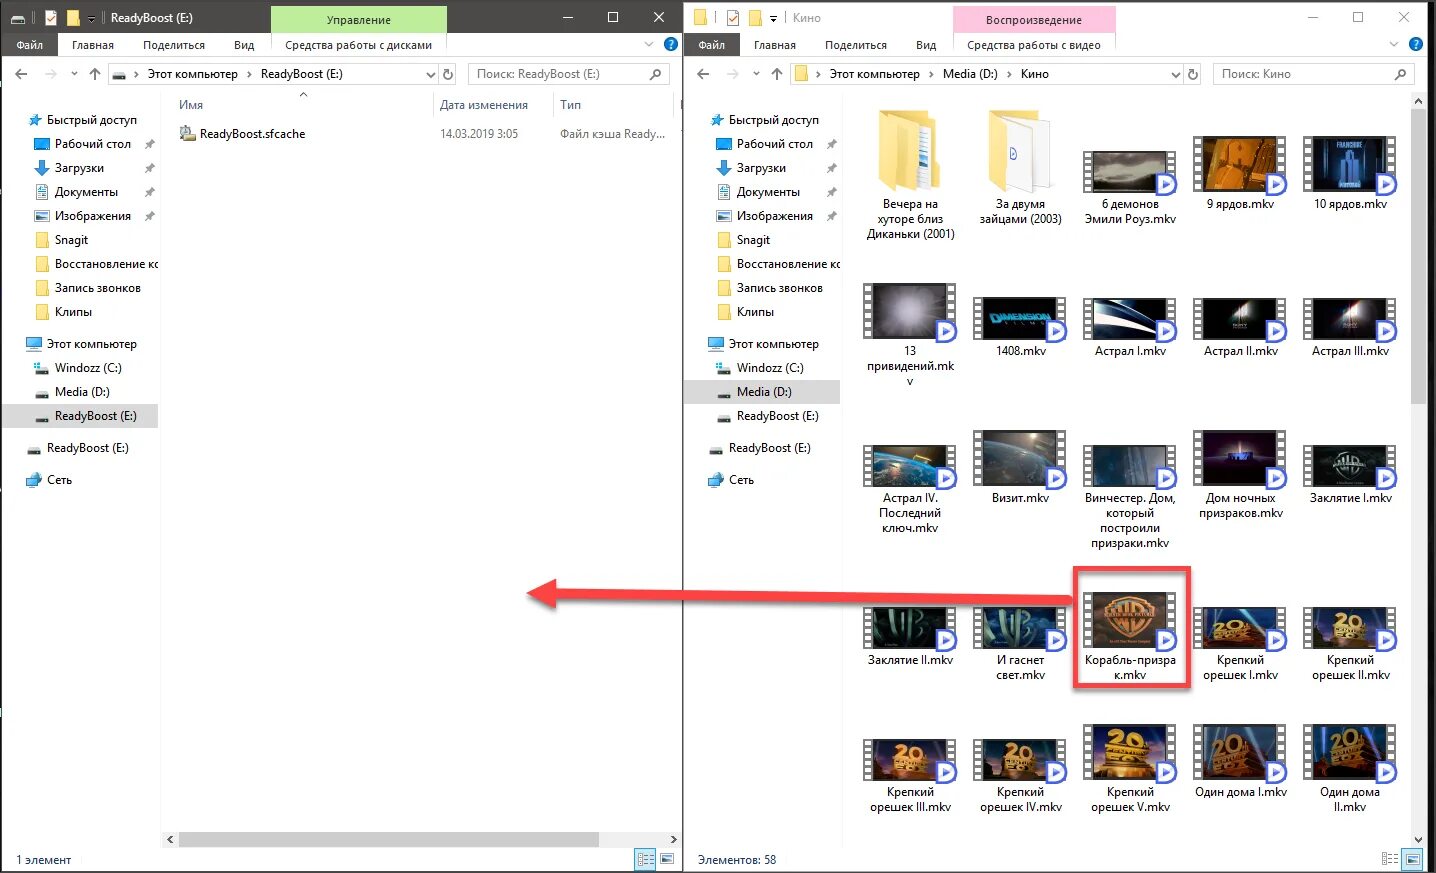Viewport: 1436px width, 873px height.
Task: Open Средства работы с видео tab
Action: pos(1033,45)
